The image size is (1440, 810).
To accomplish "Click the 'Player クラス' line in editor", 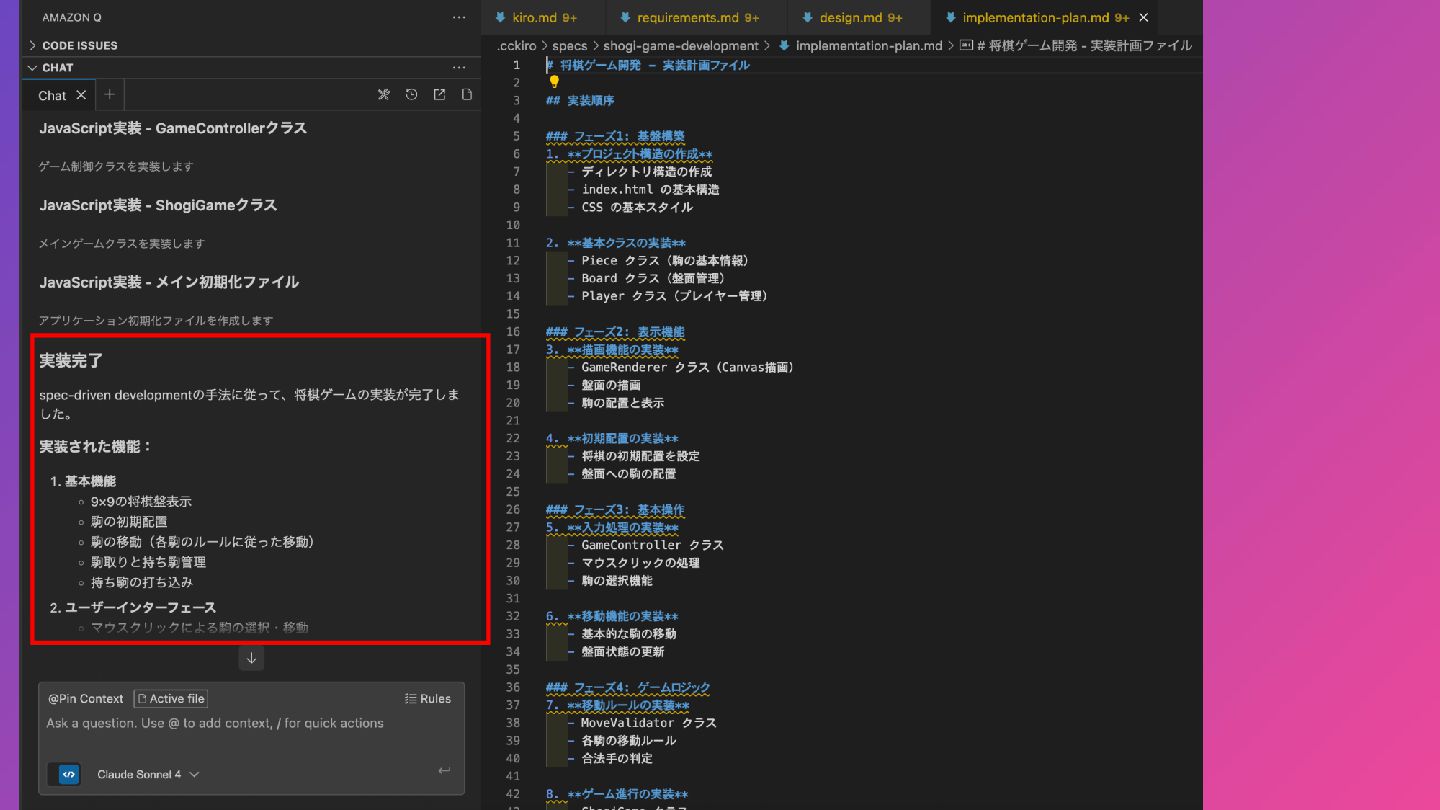I will (675, 296).
